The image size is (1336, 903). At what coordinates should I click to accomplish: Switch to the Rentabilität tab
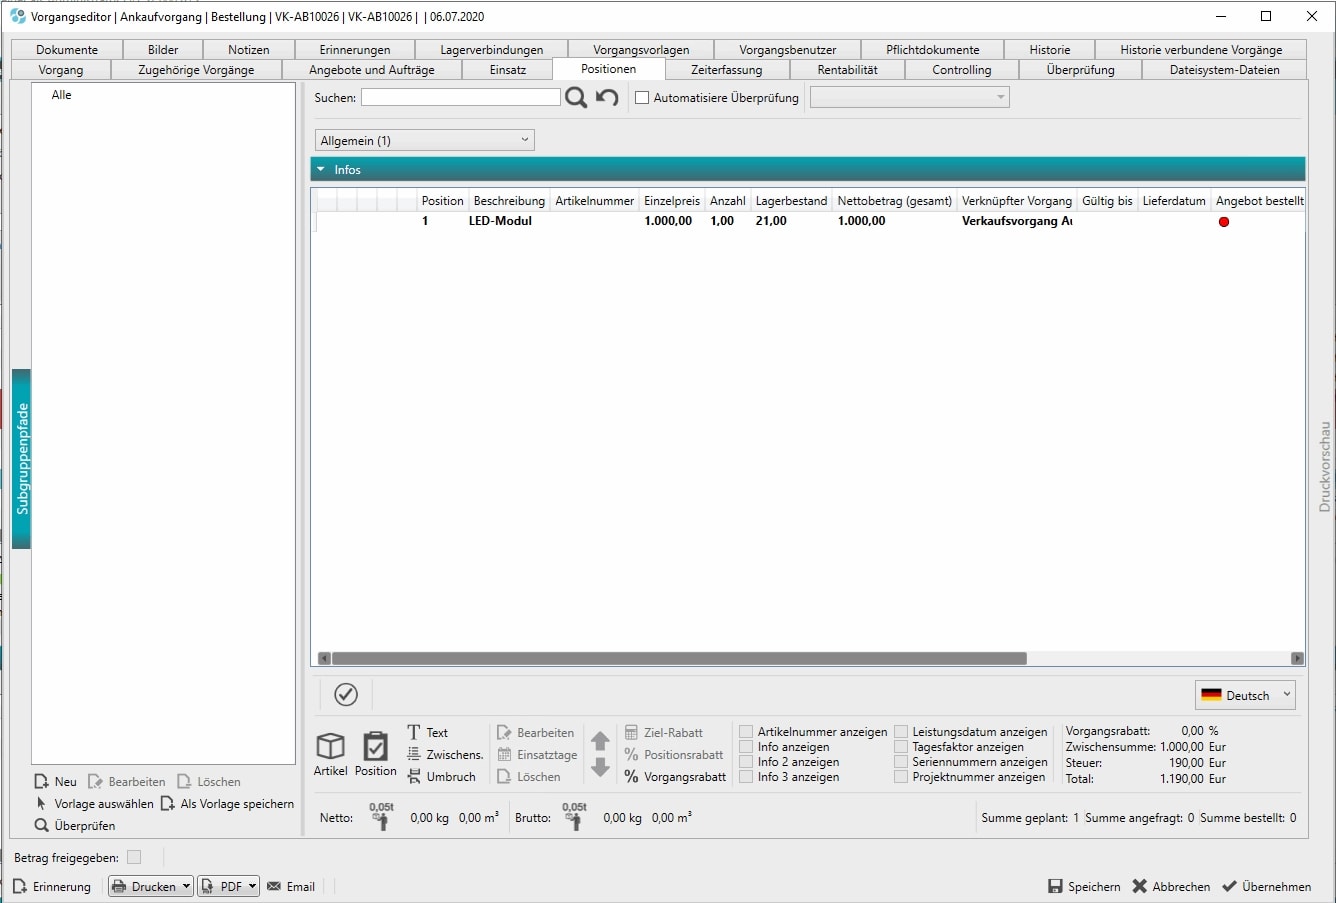click(x=847, y=69)
